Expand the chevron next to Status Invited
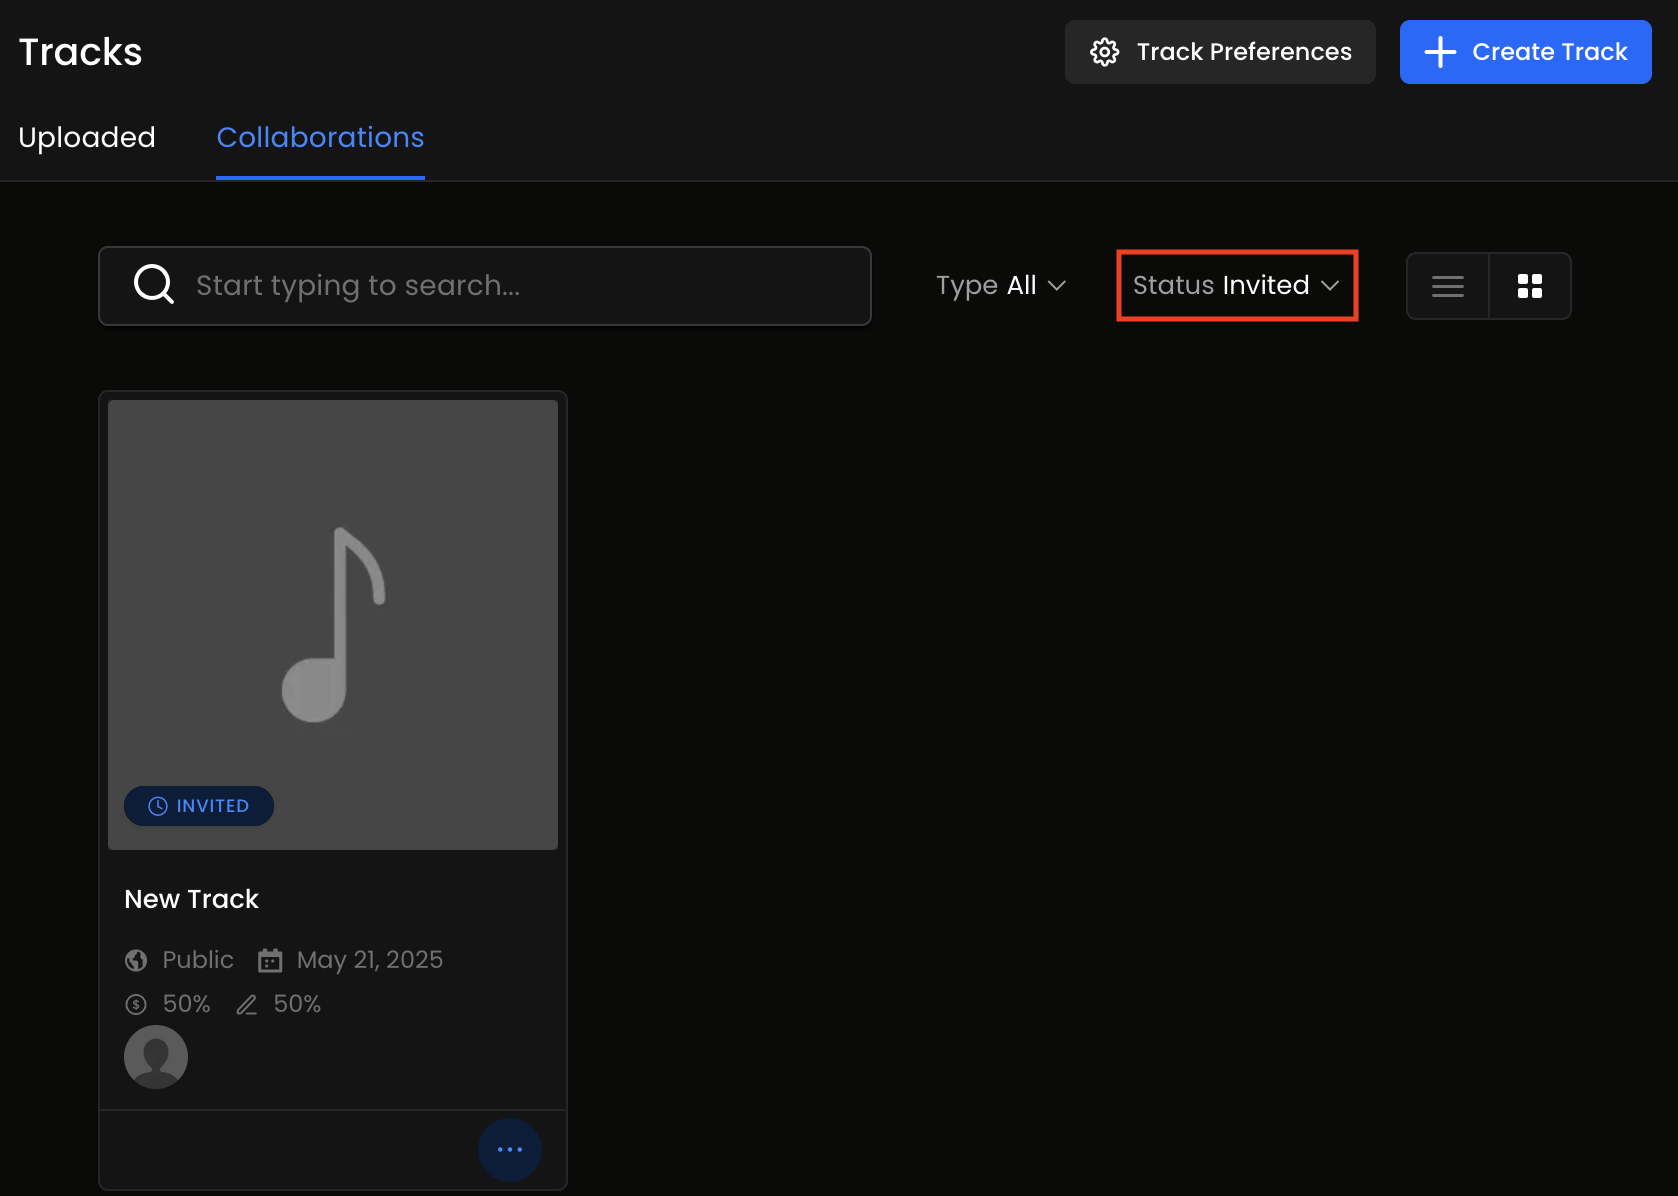 pos(1332,285)
